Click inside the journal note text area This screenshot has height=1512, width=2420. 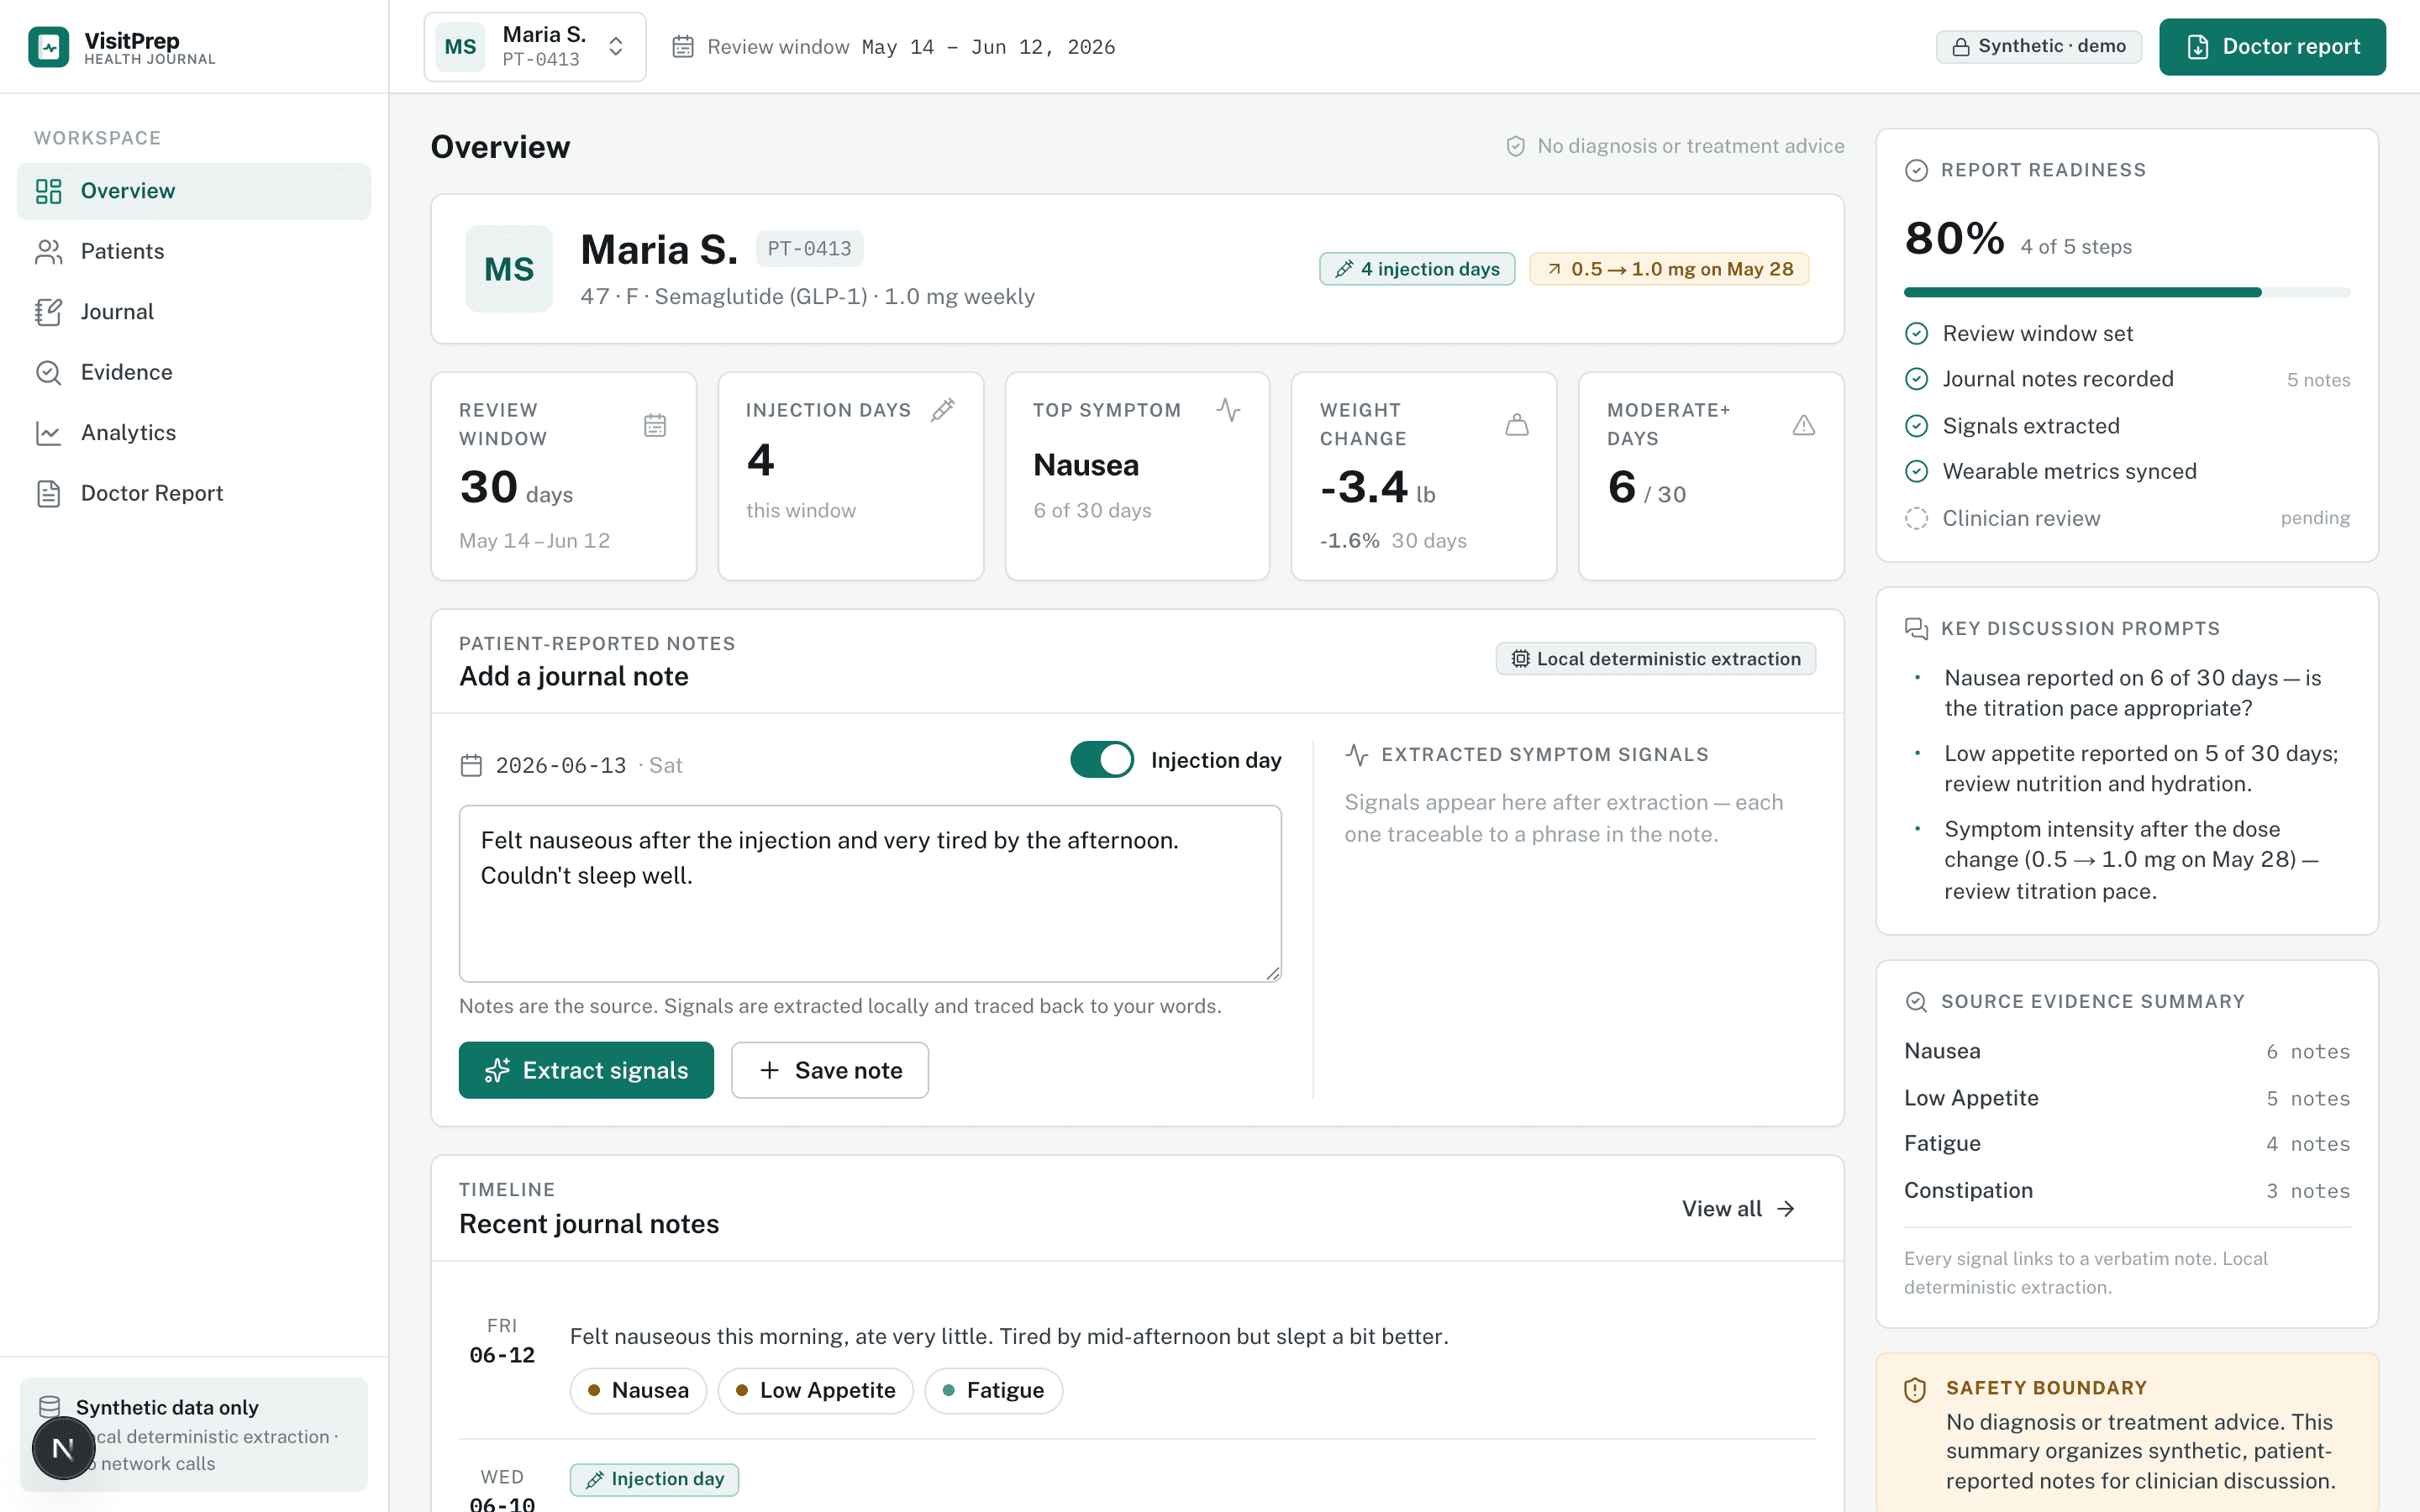(x=870, y=893)
